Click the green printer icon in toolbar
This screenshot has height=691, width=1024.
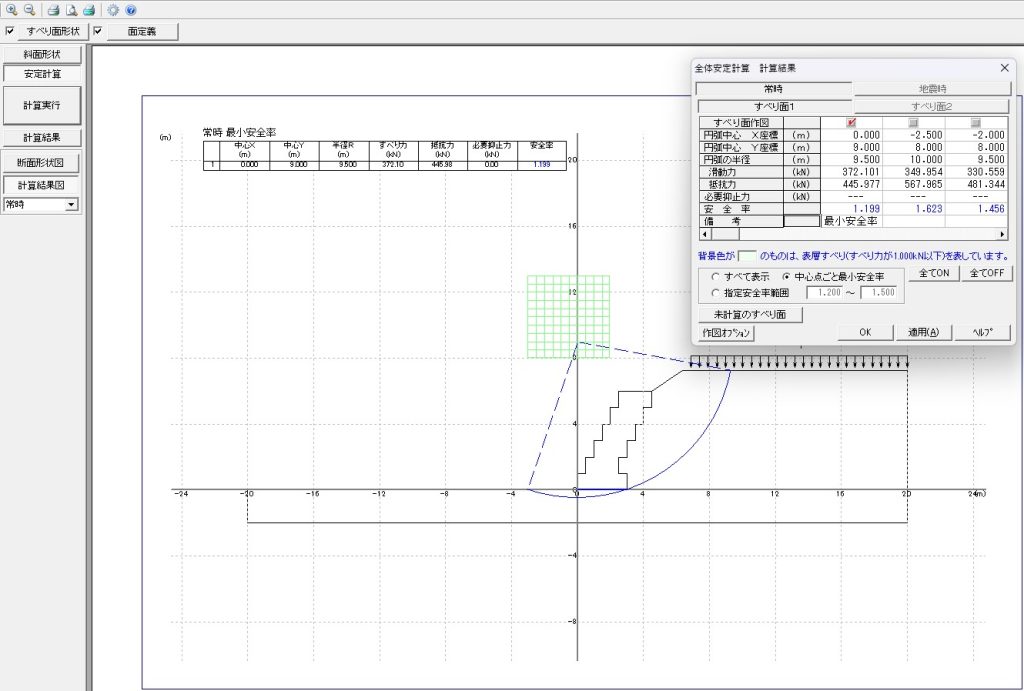coord(89,10)
